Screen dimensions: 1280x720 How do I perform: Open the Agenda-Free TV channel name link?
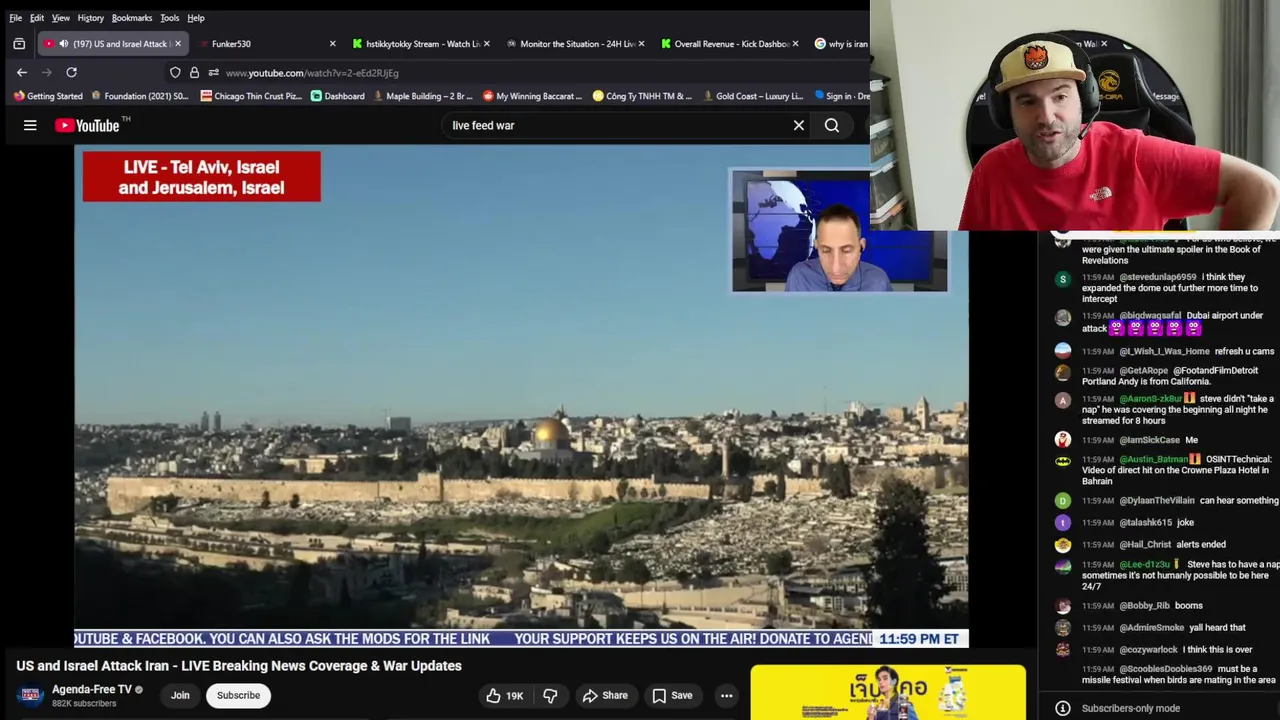point(92,690)
